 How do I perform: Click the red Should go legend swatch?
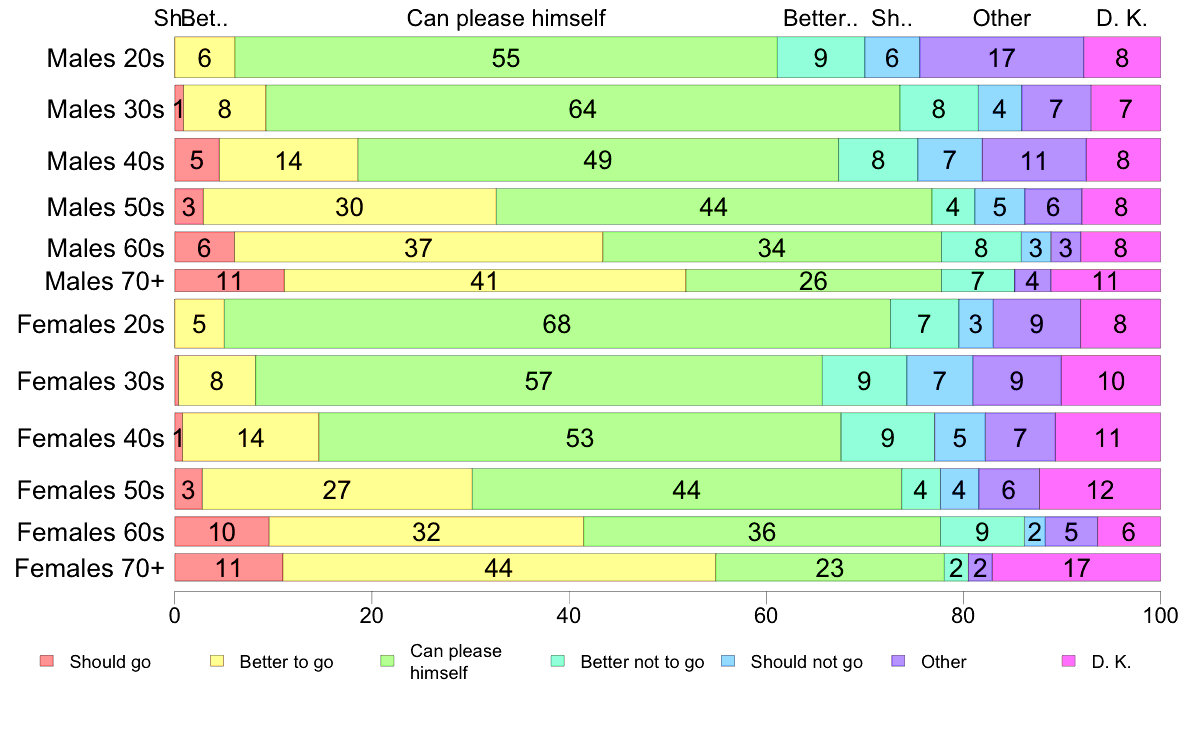click(47, 661)
